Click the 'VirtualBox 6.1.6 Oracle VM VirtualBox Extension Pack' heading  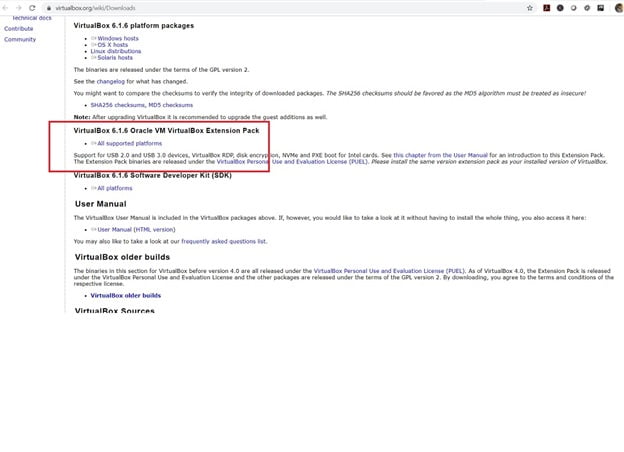(166, 131)
